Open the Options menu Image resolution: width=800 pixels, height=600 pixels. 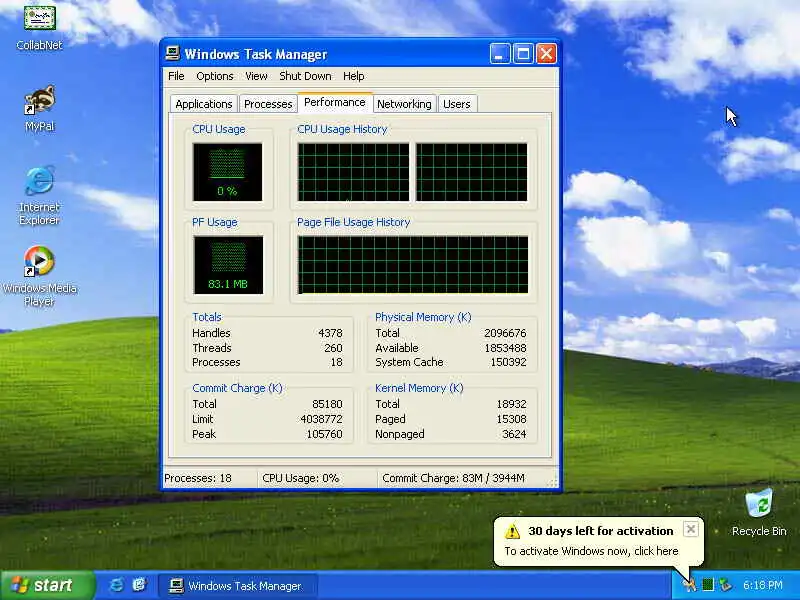[x=215, y=76]
